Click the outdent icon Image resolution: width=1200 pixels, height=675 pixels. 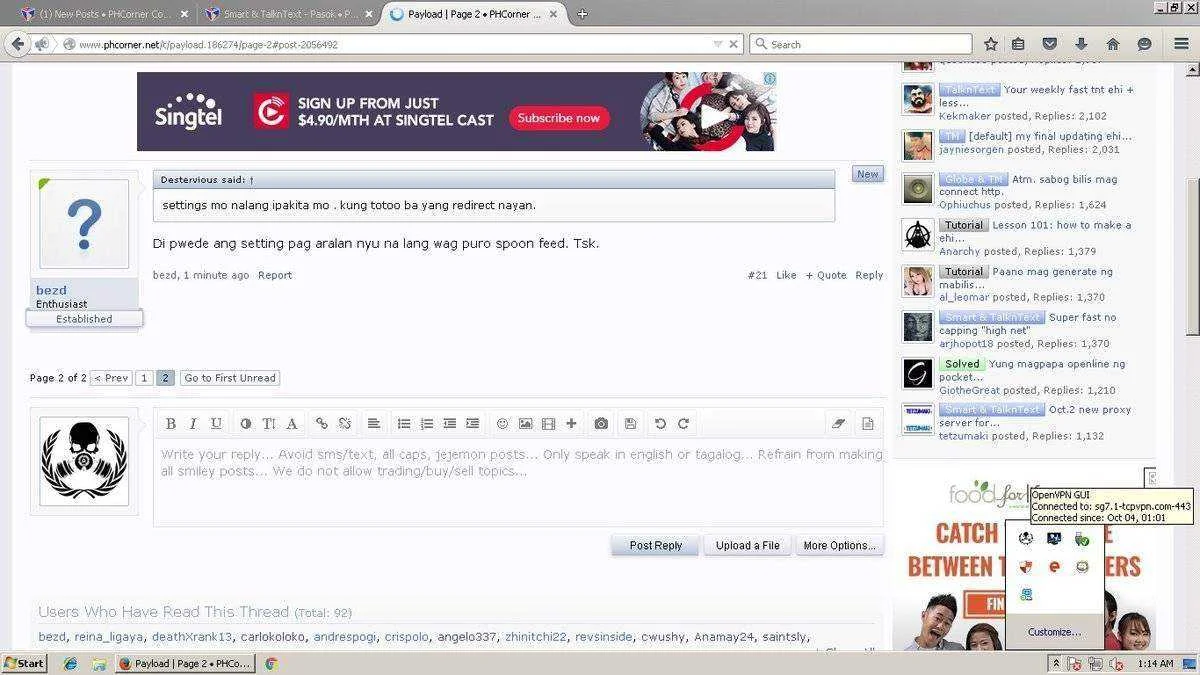click(450, 424)
